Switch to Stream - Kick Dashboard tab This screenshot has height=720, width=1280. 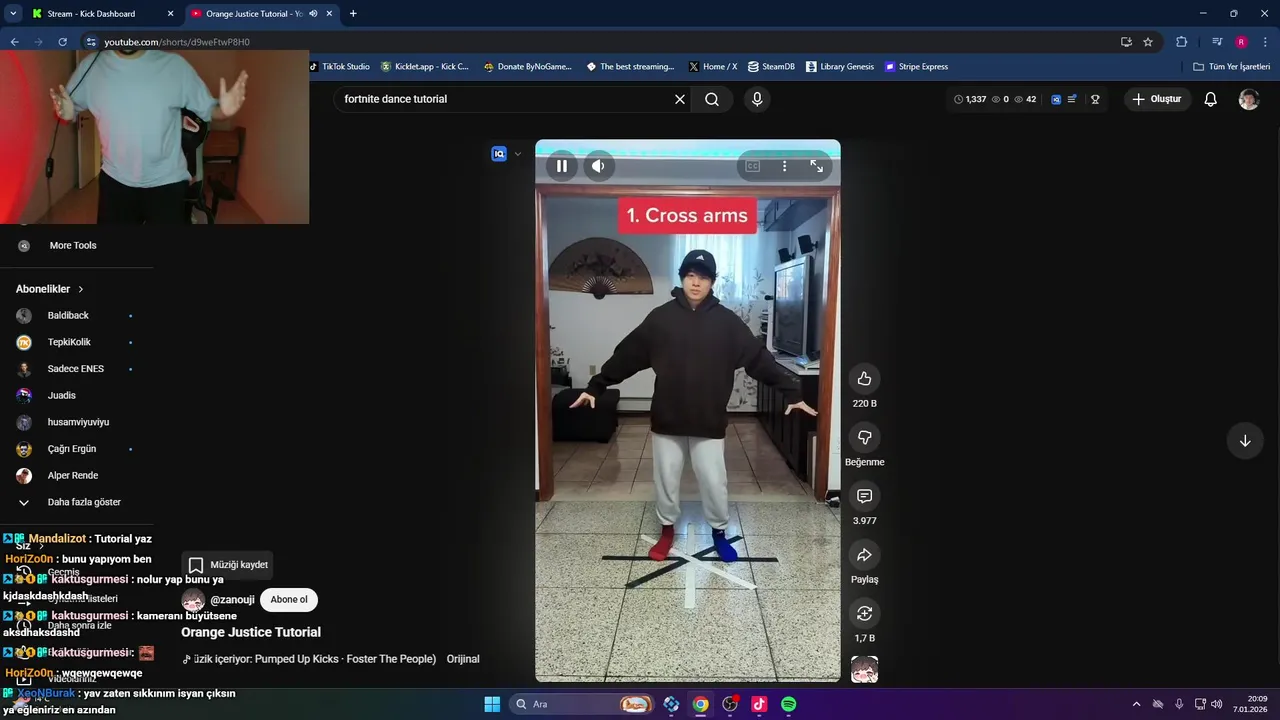point(100,14)
